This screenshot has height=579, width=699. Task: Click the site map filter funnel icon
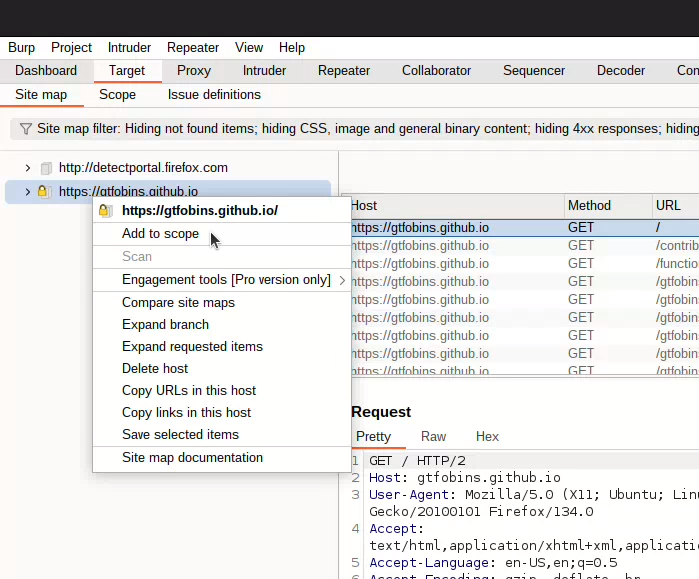[x=26, y=129]
